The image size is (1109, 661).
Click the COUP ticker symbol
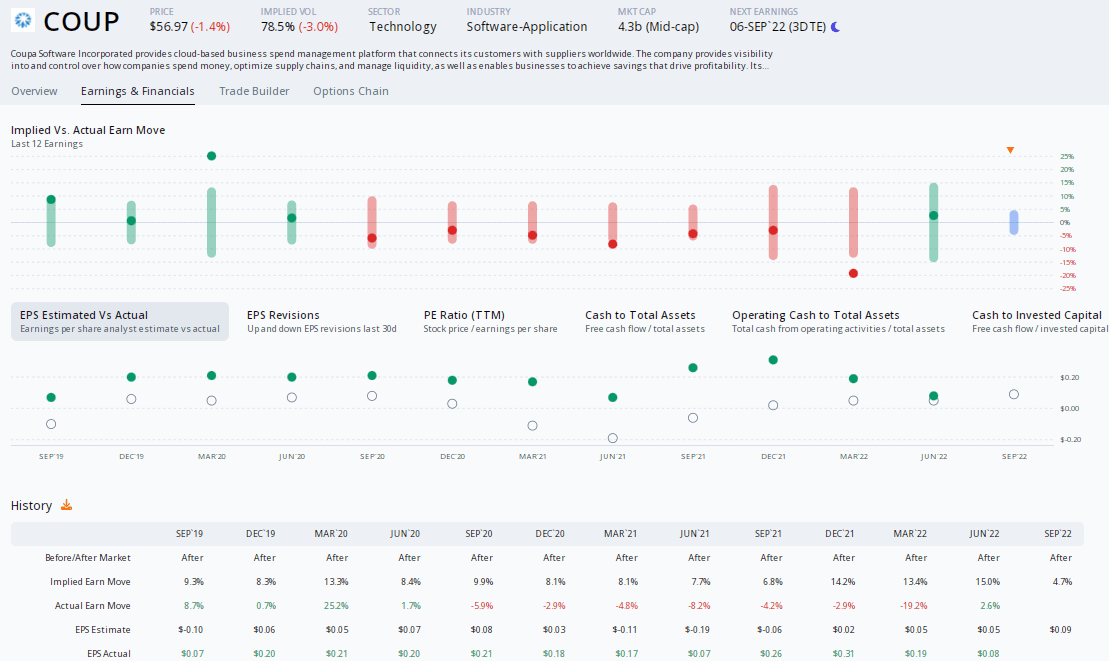[x=81, y=22]
